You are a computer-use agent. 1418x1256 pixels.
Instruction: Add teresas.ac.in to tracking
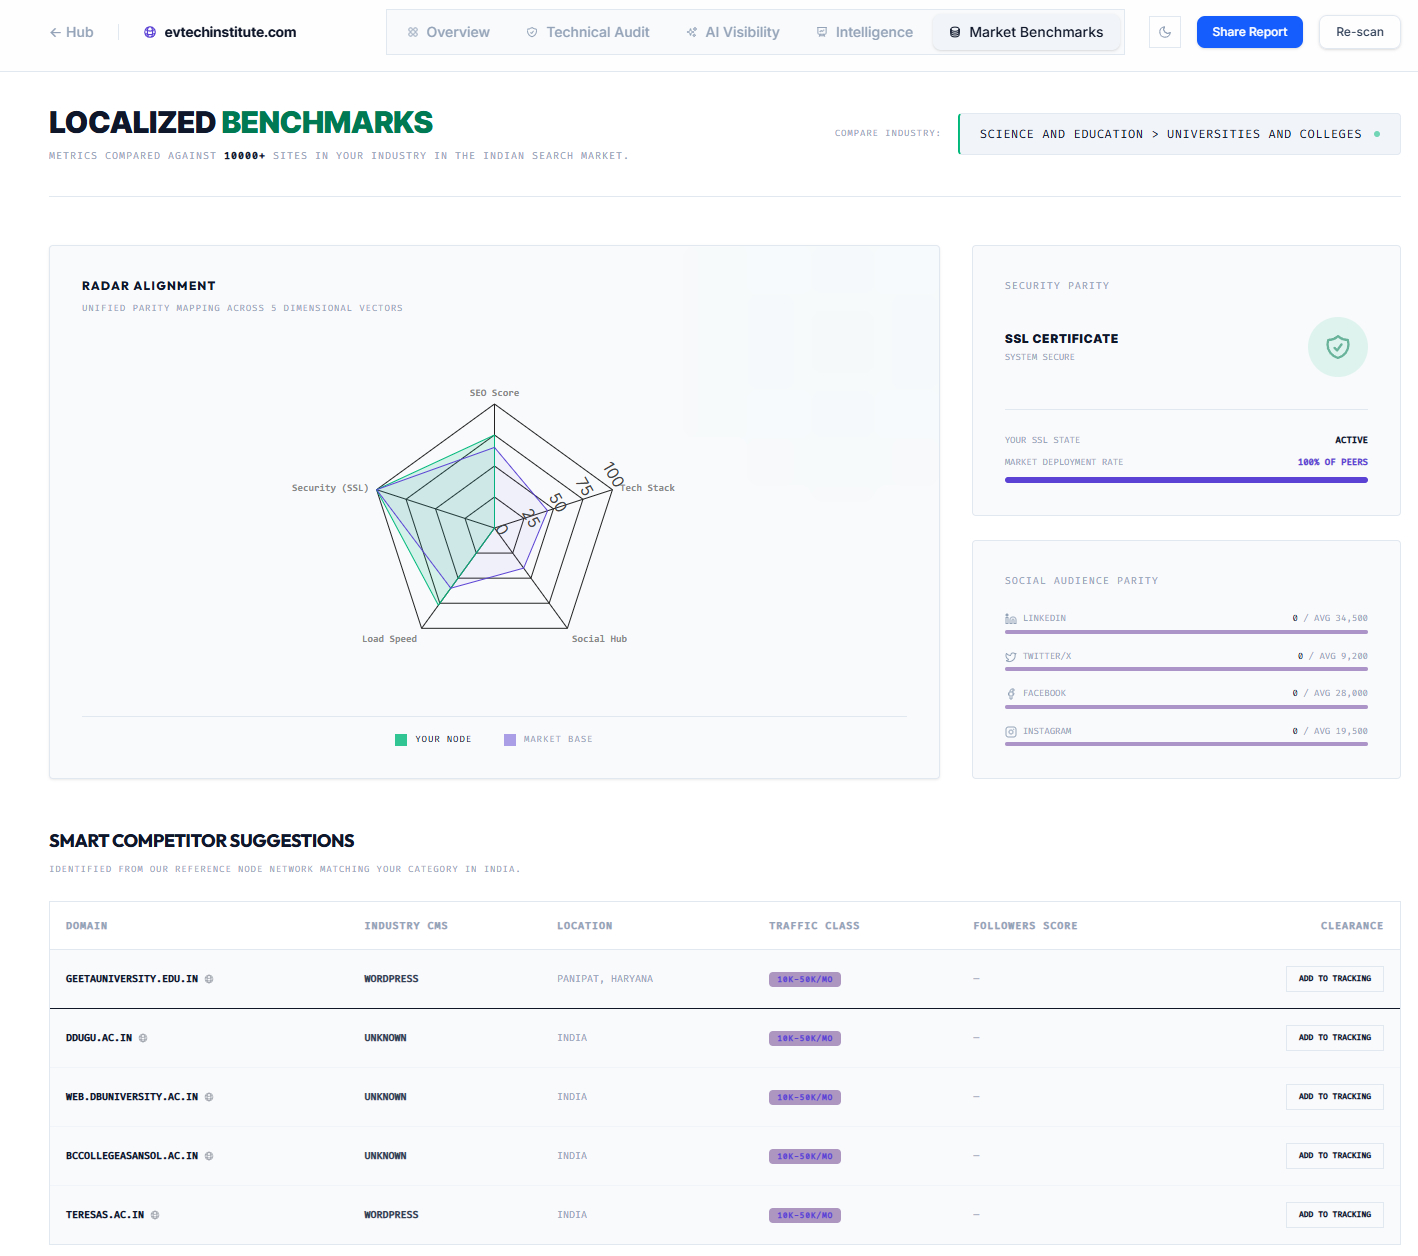[1334, 1215]
